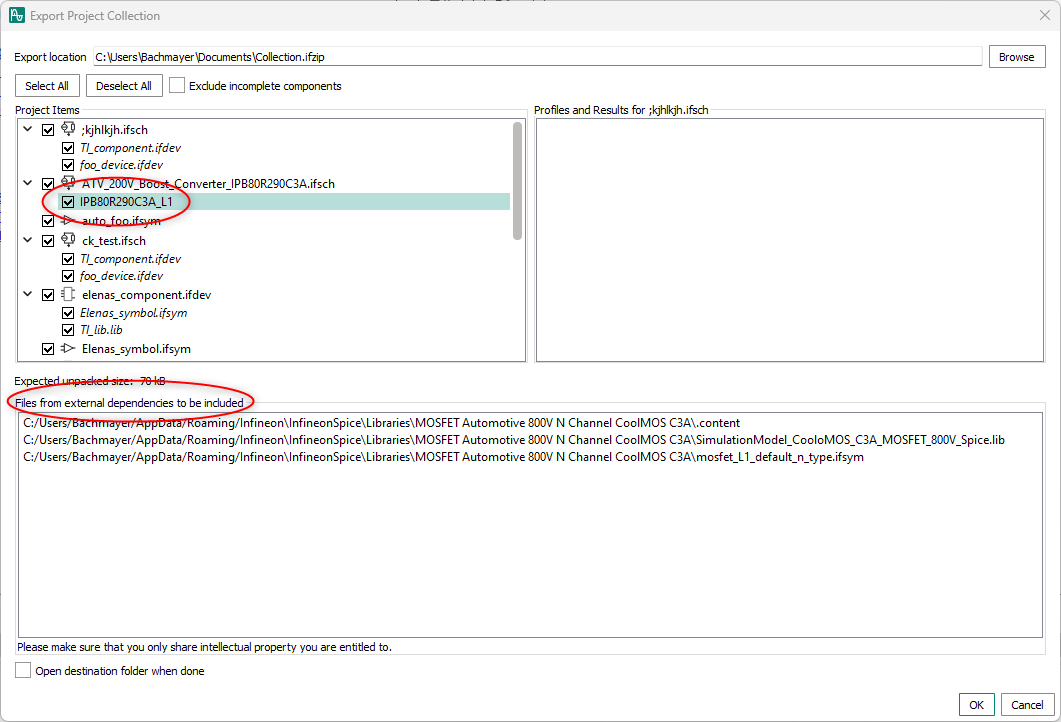Viewport: 1061px width, 722px height.
Task: Select the ;kjhlkjh.ifsch item label
Action: coord(114,130)
